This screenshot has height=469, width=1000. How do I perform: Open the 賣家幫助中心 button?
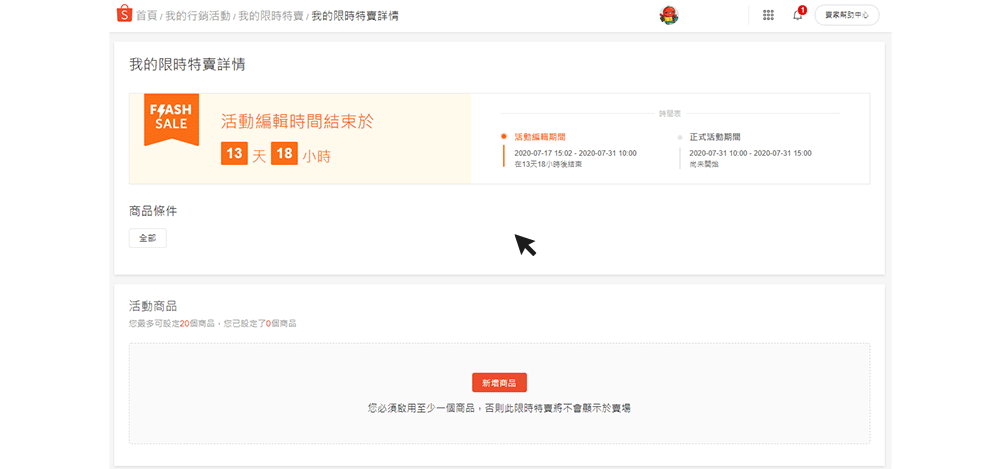[846, 15]
